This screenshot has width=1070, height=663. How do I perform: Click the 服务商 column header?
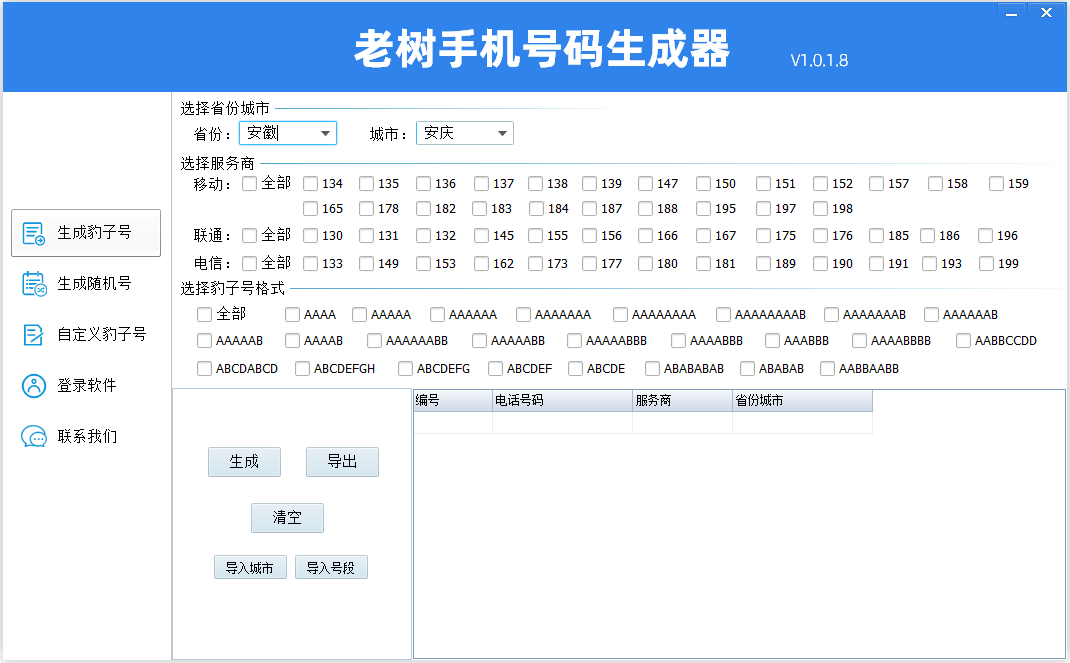coord(682,400)
